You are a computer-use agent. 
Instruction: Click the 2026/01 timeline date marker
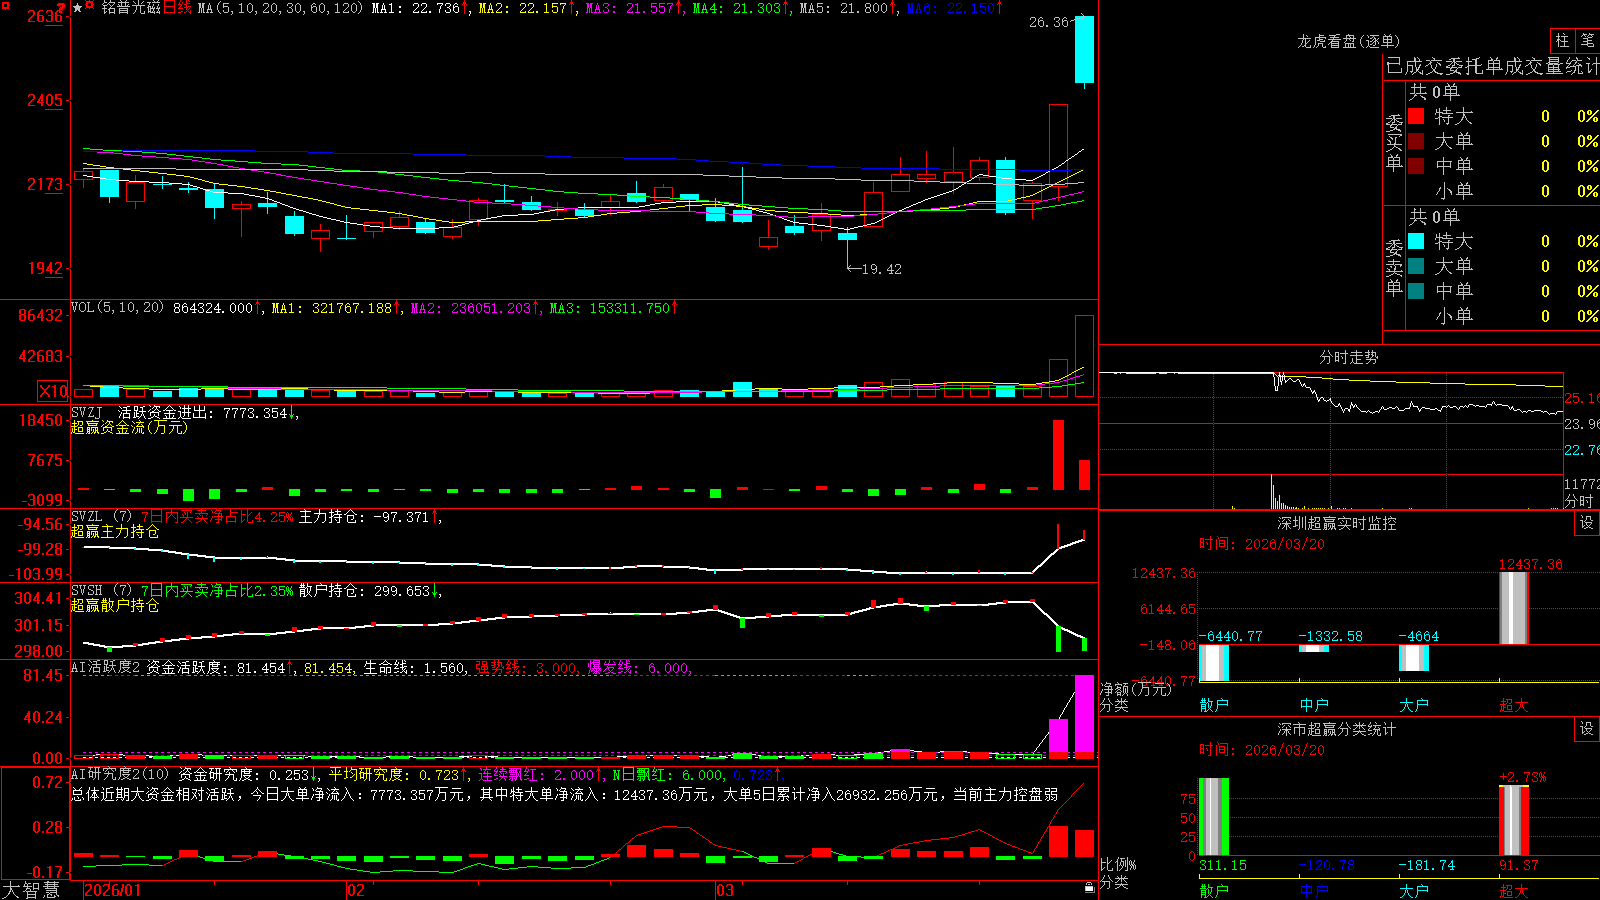coord(113,890)
